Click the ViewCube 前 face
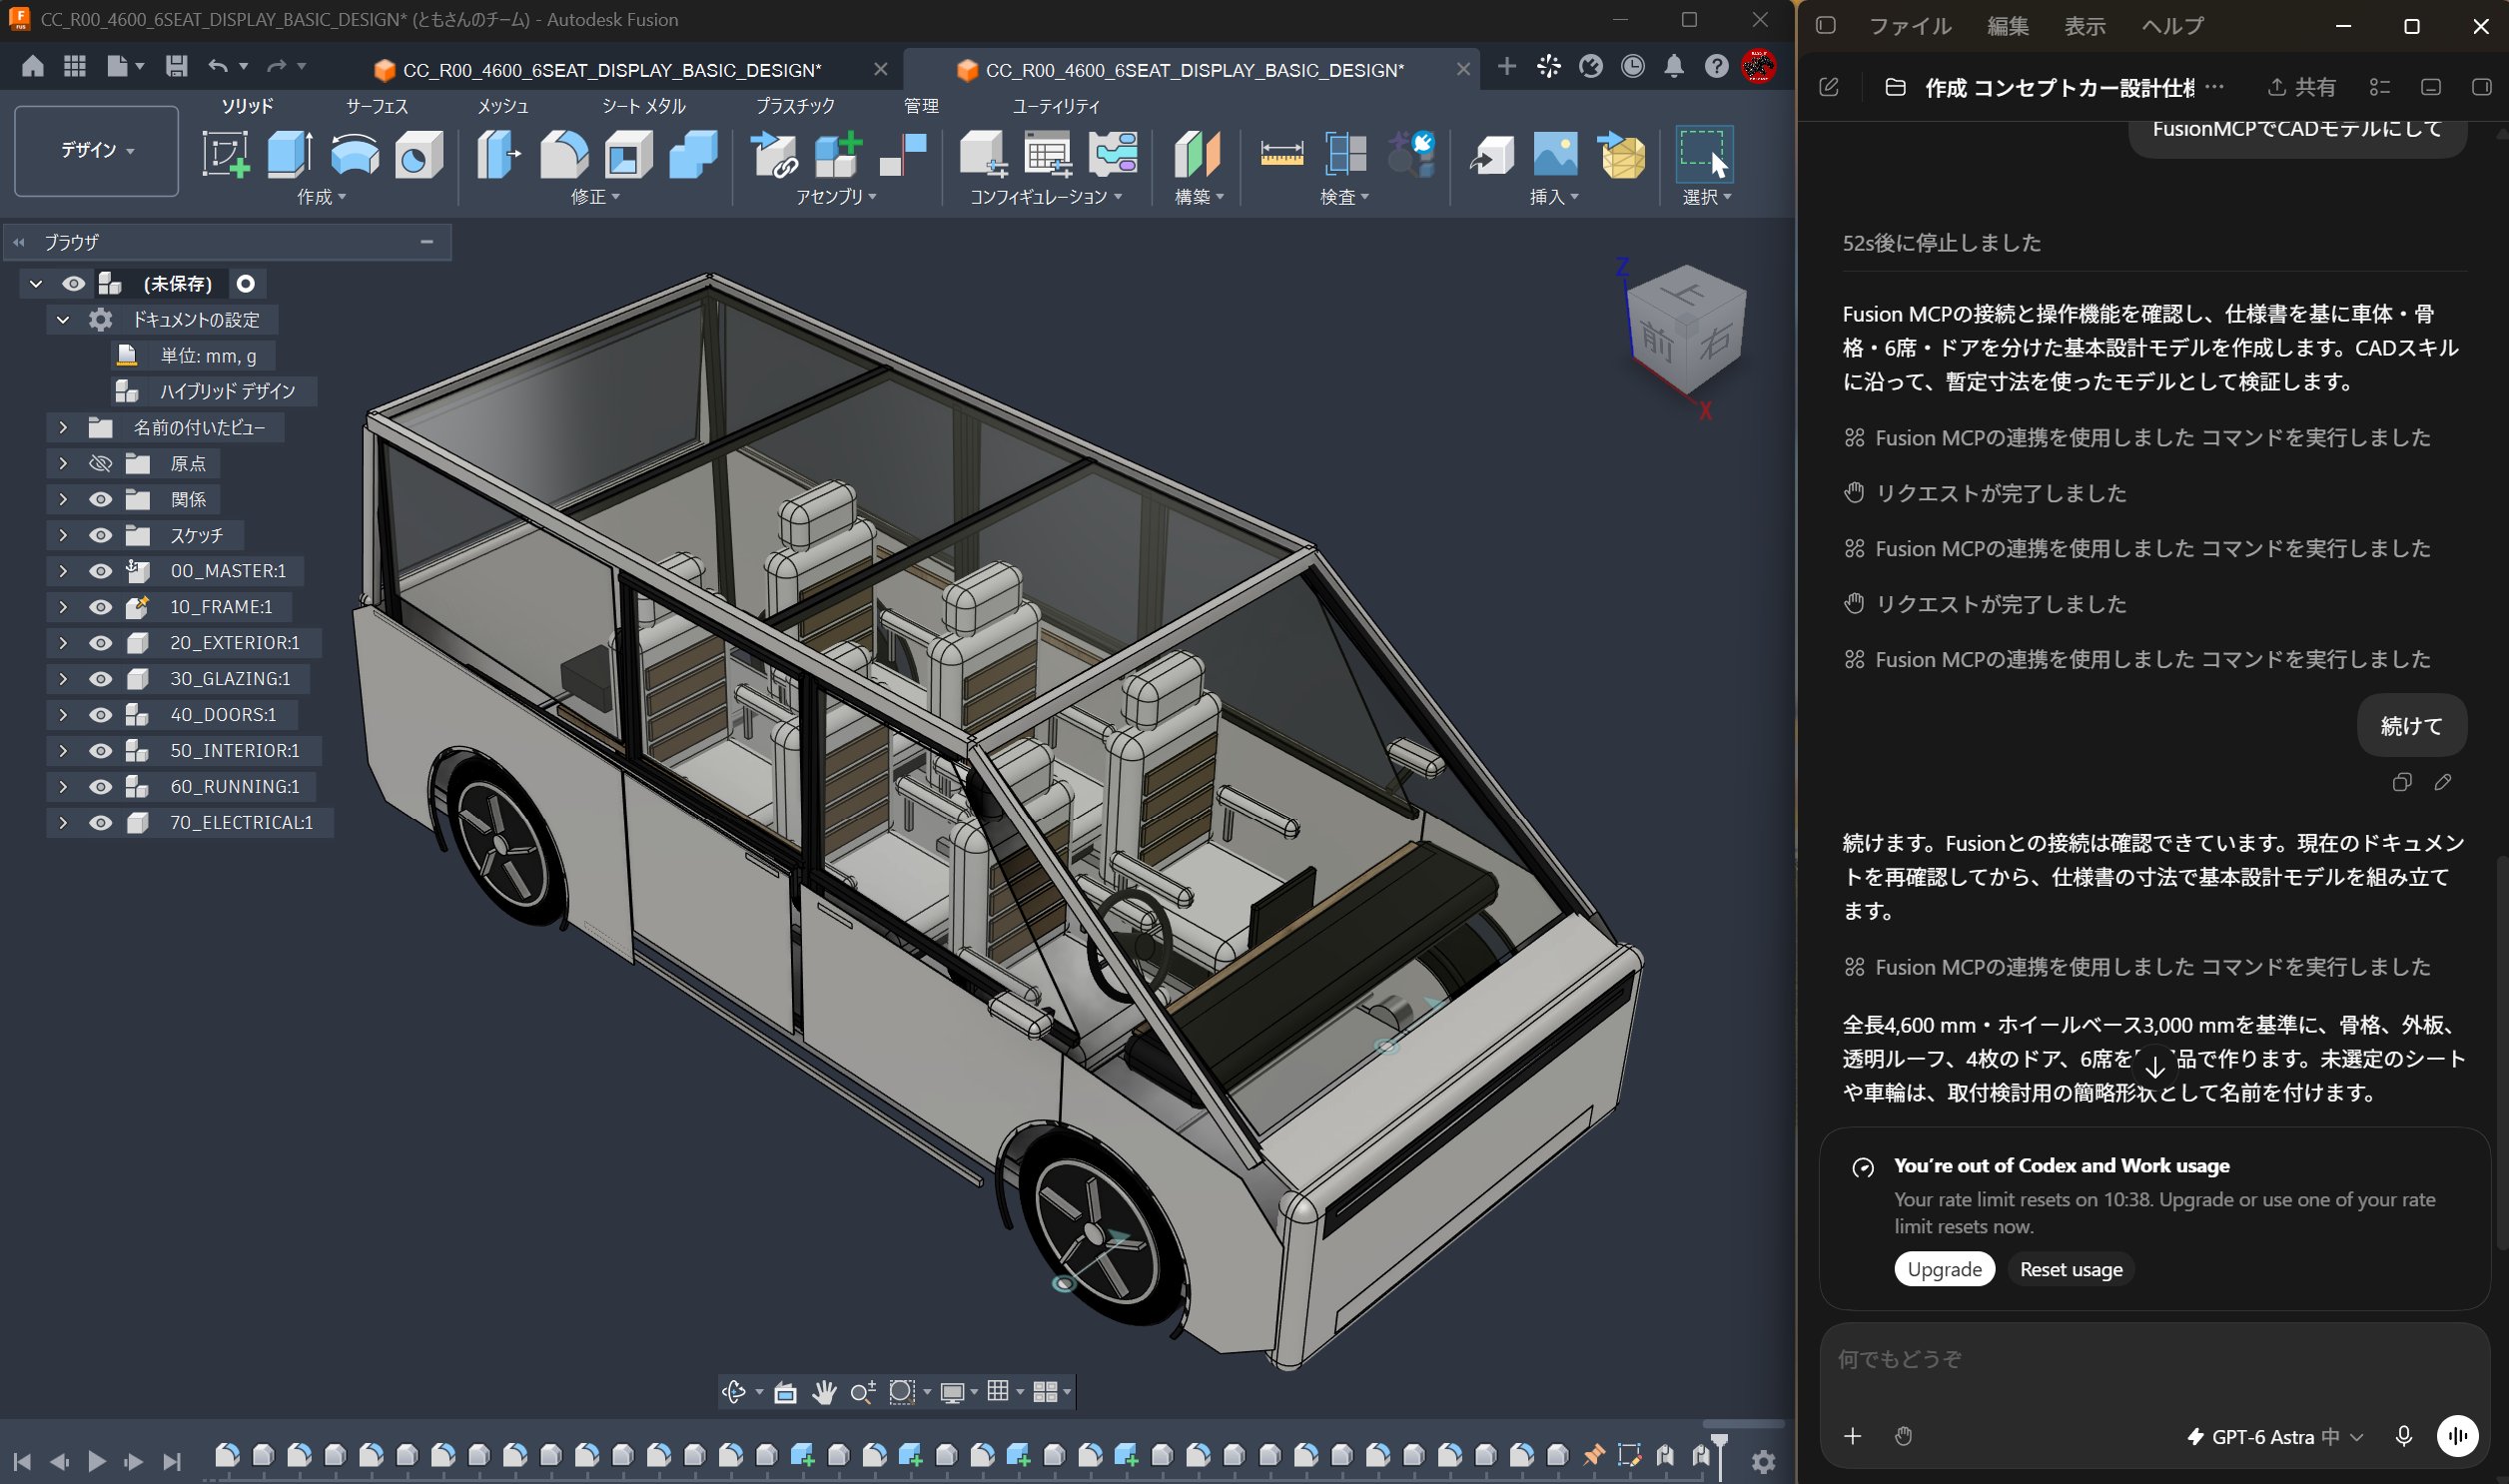2509x1484 pixels. (x=1656, y=343)
